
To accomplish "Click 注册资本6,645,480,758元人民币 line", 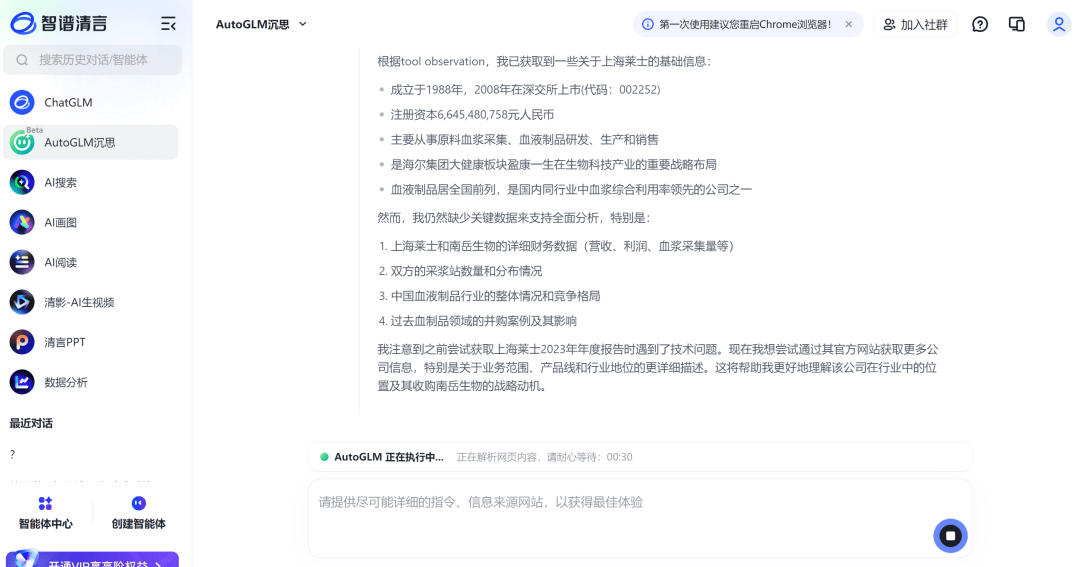I will [472, 114].
